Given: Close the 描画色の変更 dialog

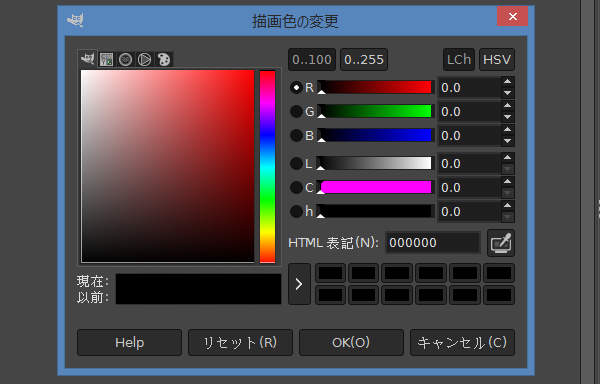Looking at the screenshot, I should (x=512, y=16).
